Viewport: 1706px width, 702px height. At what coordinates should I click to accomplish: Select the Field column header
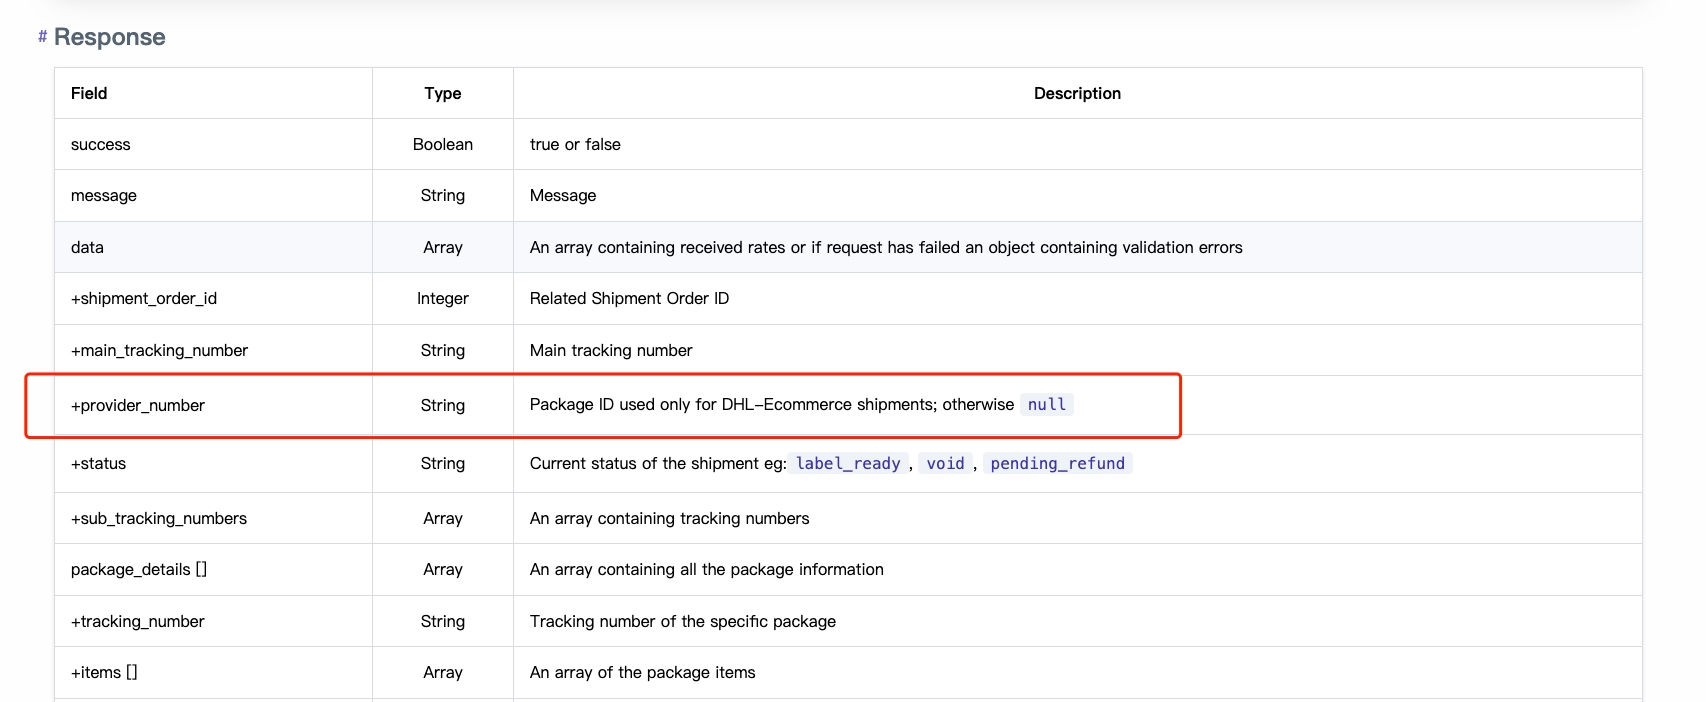[x=89, y=93]
